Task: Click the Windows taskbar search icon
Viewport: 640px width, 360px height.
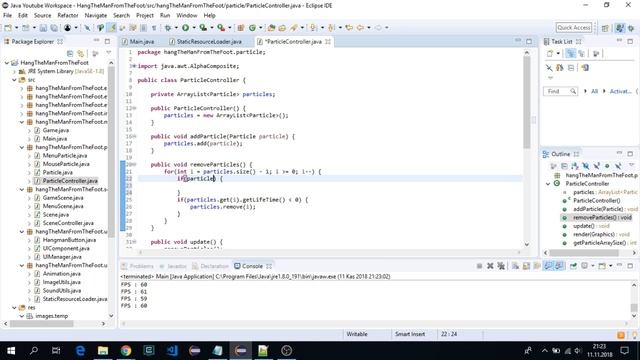Action: point(34,351)
